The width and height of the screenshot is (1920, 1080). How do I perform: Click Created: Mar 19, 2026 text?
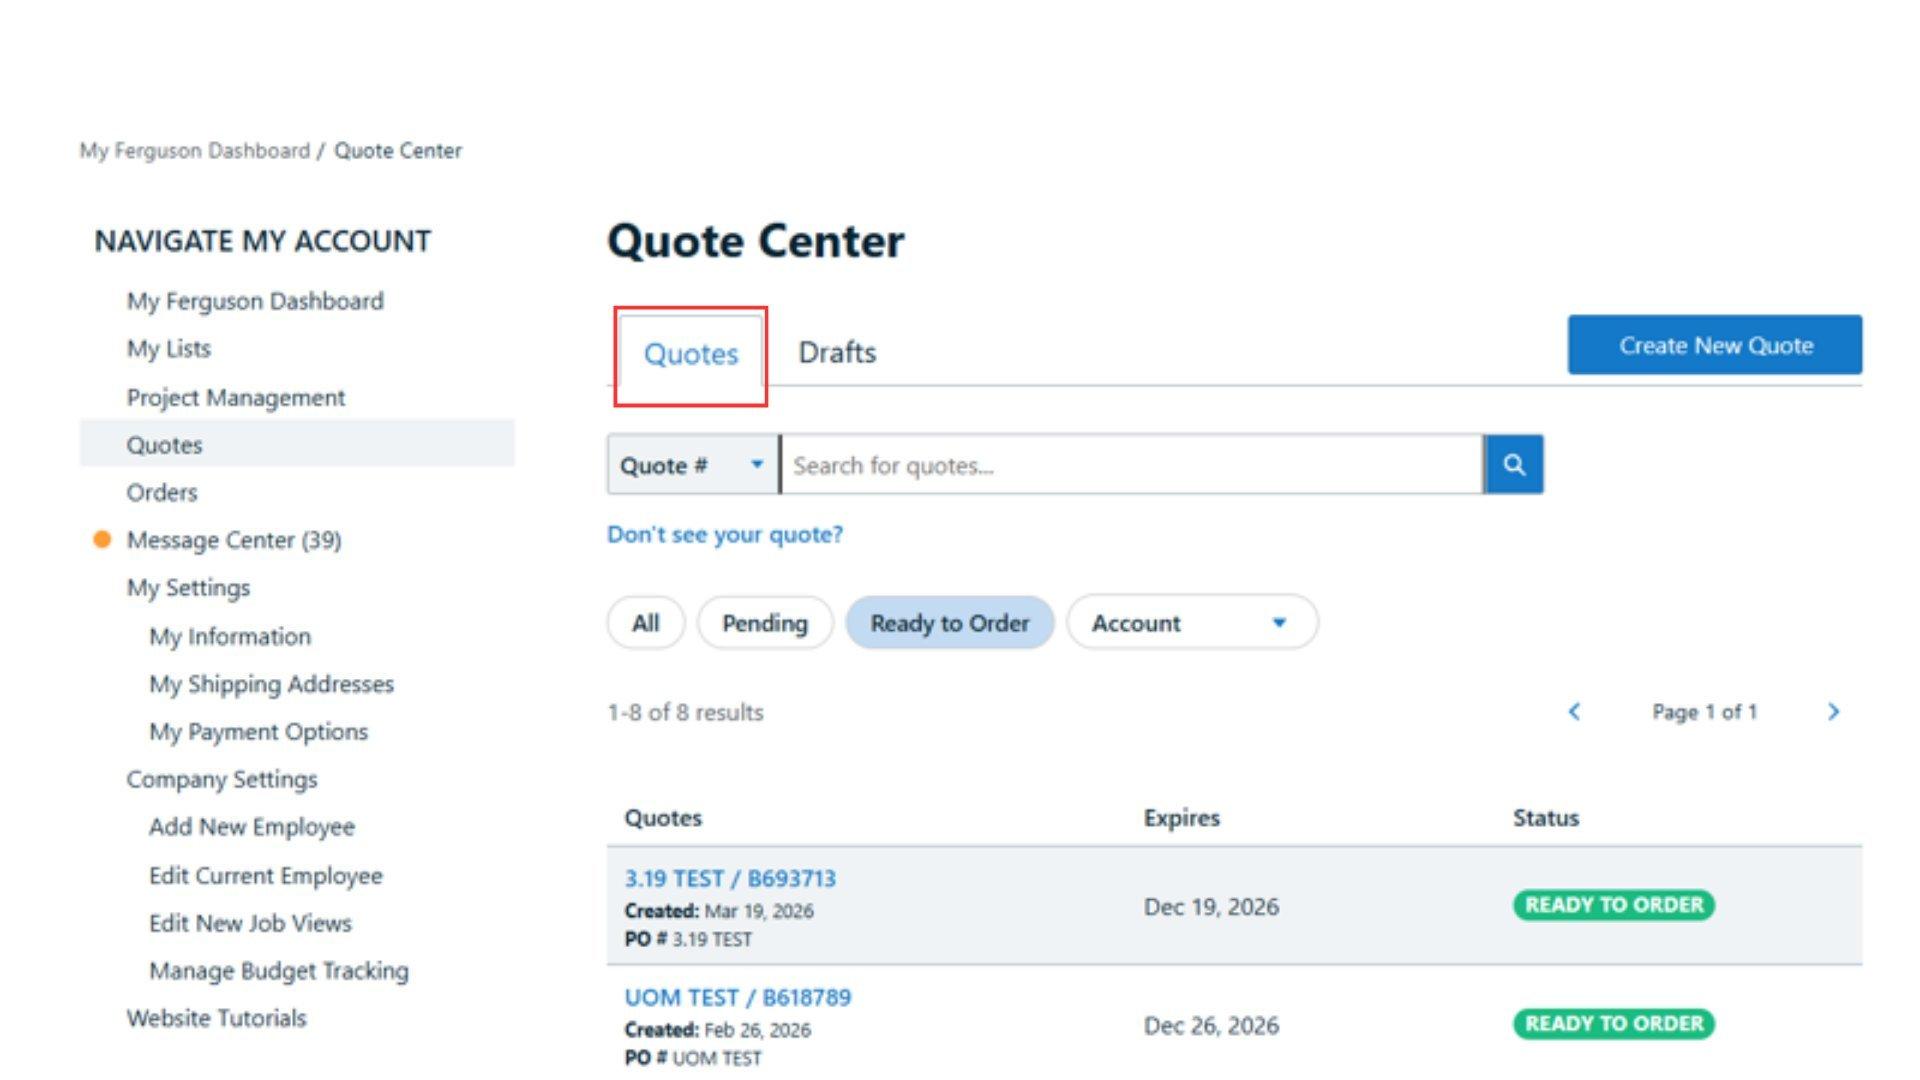[x=719, y=911]
